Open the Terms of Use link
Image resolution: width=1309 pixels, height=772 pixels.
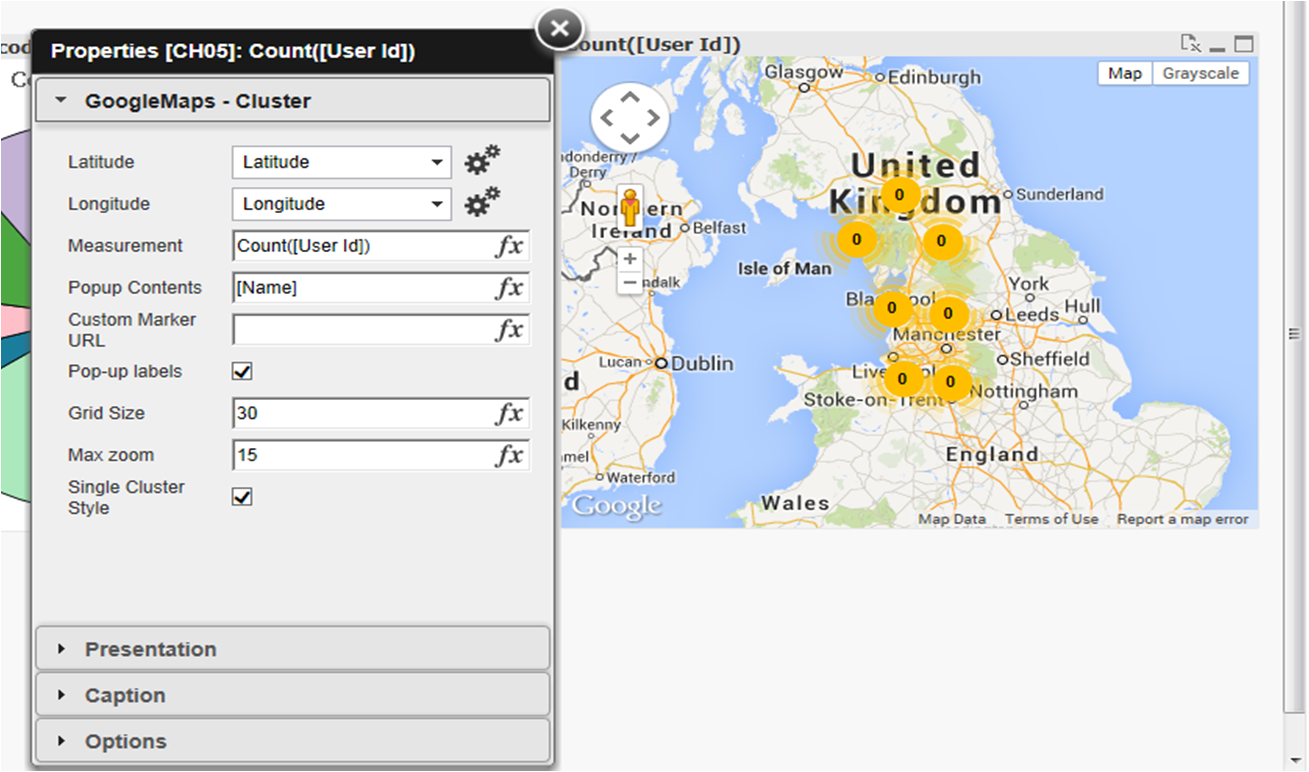click(1052, 519)
